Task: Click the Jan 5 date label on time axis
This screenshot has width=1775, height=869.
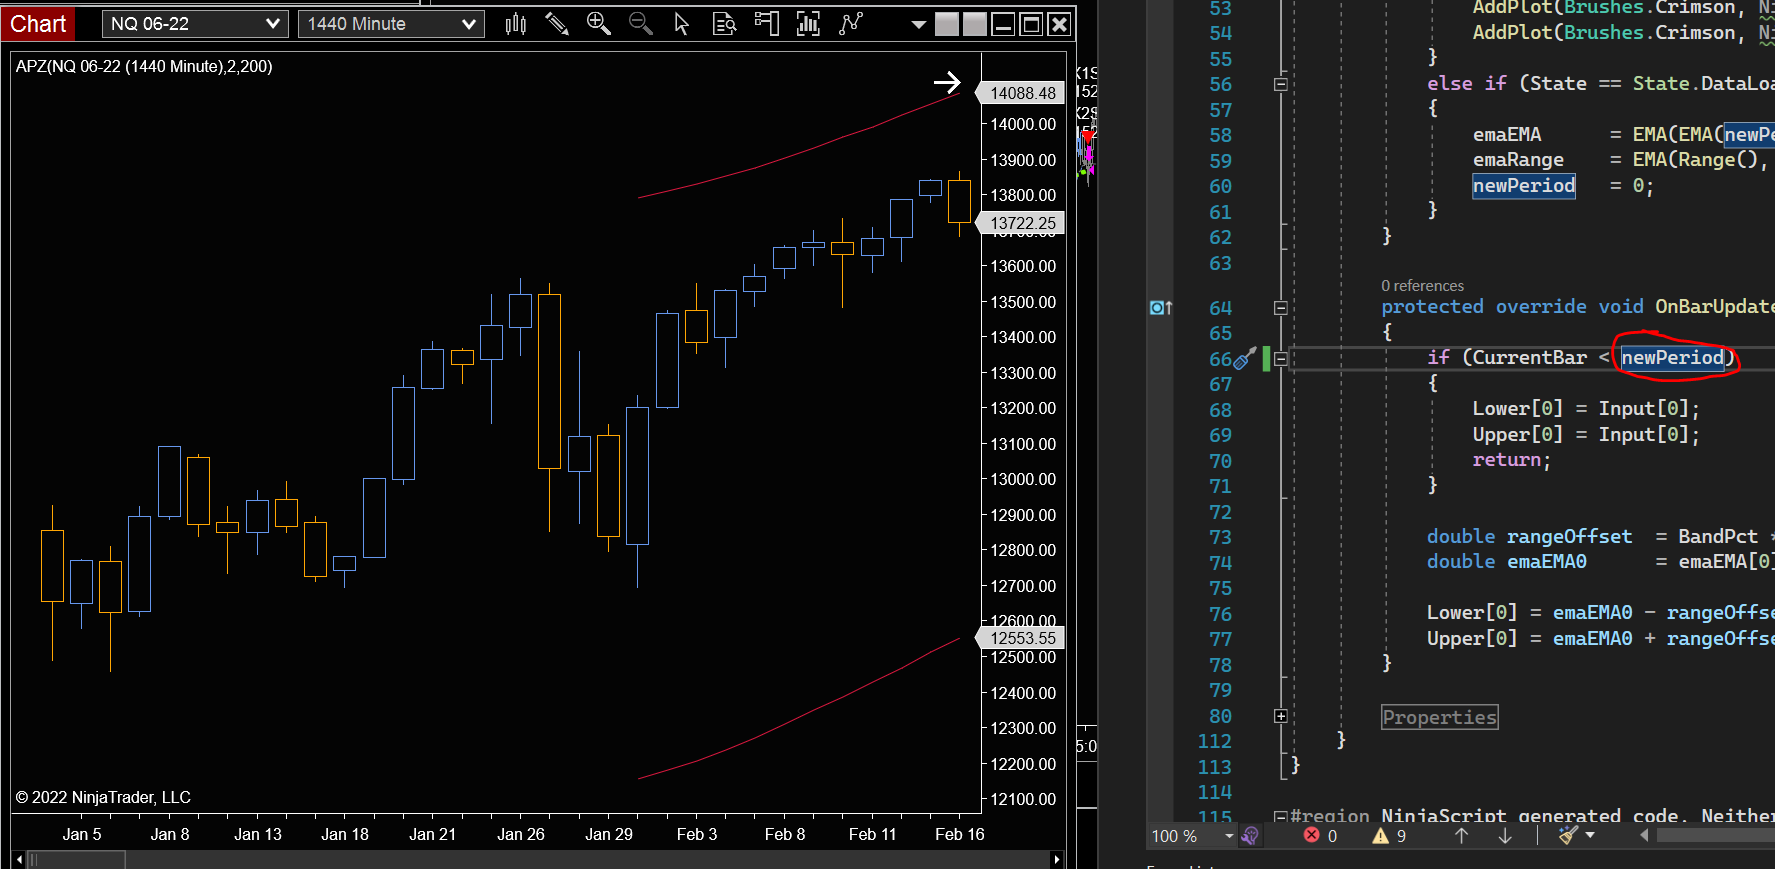Action: point(82,834)
